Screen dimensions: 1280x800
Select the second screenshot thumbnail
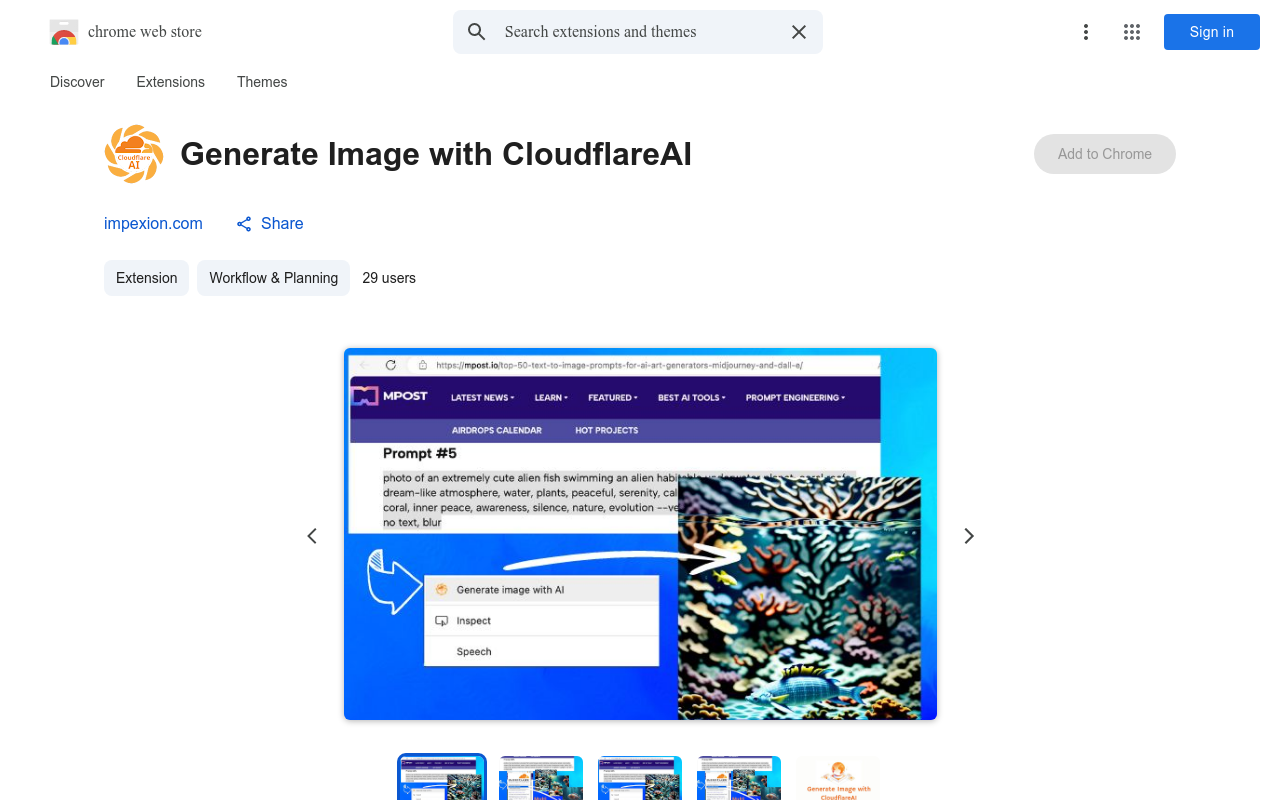click(541, 778)
